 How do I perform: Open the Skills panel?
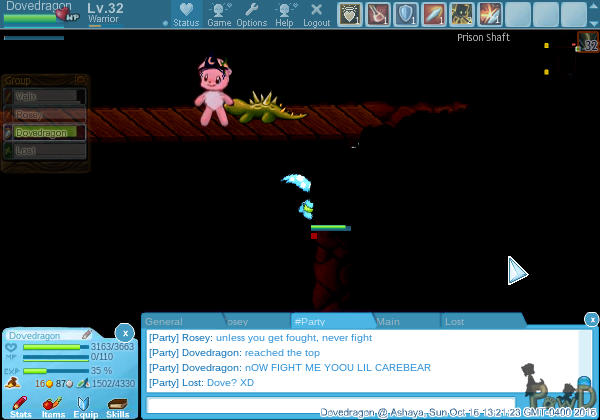click(118, 405)
